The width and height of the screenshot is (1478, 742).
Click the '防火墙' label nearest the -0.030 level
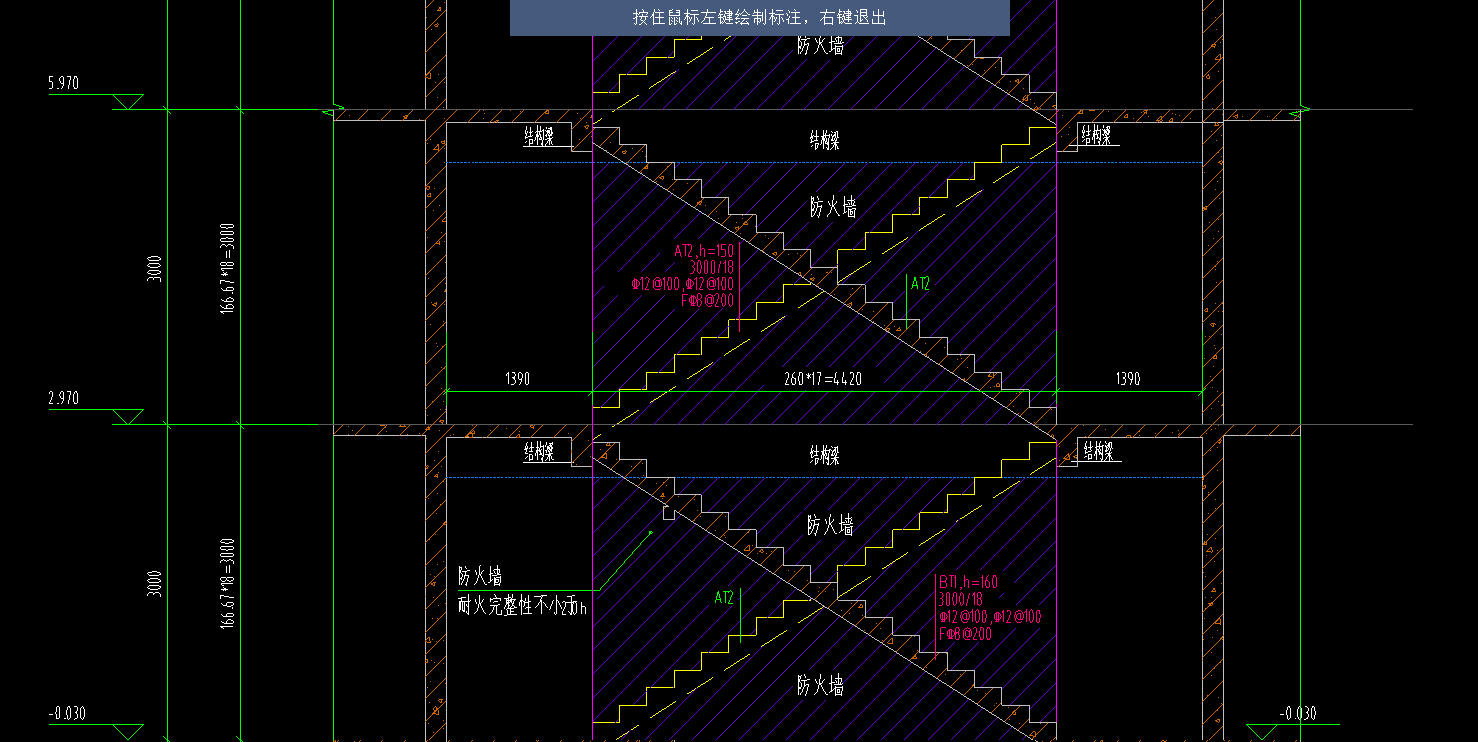pyautogui.click(x=820, y=686)
